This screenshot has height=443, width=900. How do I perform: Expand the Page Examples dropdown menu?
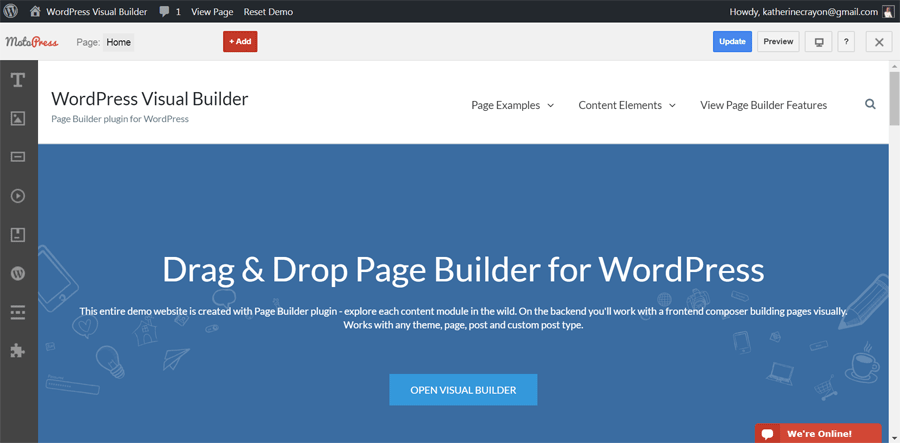pyautogui.click(x=512, y=105)
